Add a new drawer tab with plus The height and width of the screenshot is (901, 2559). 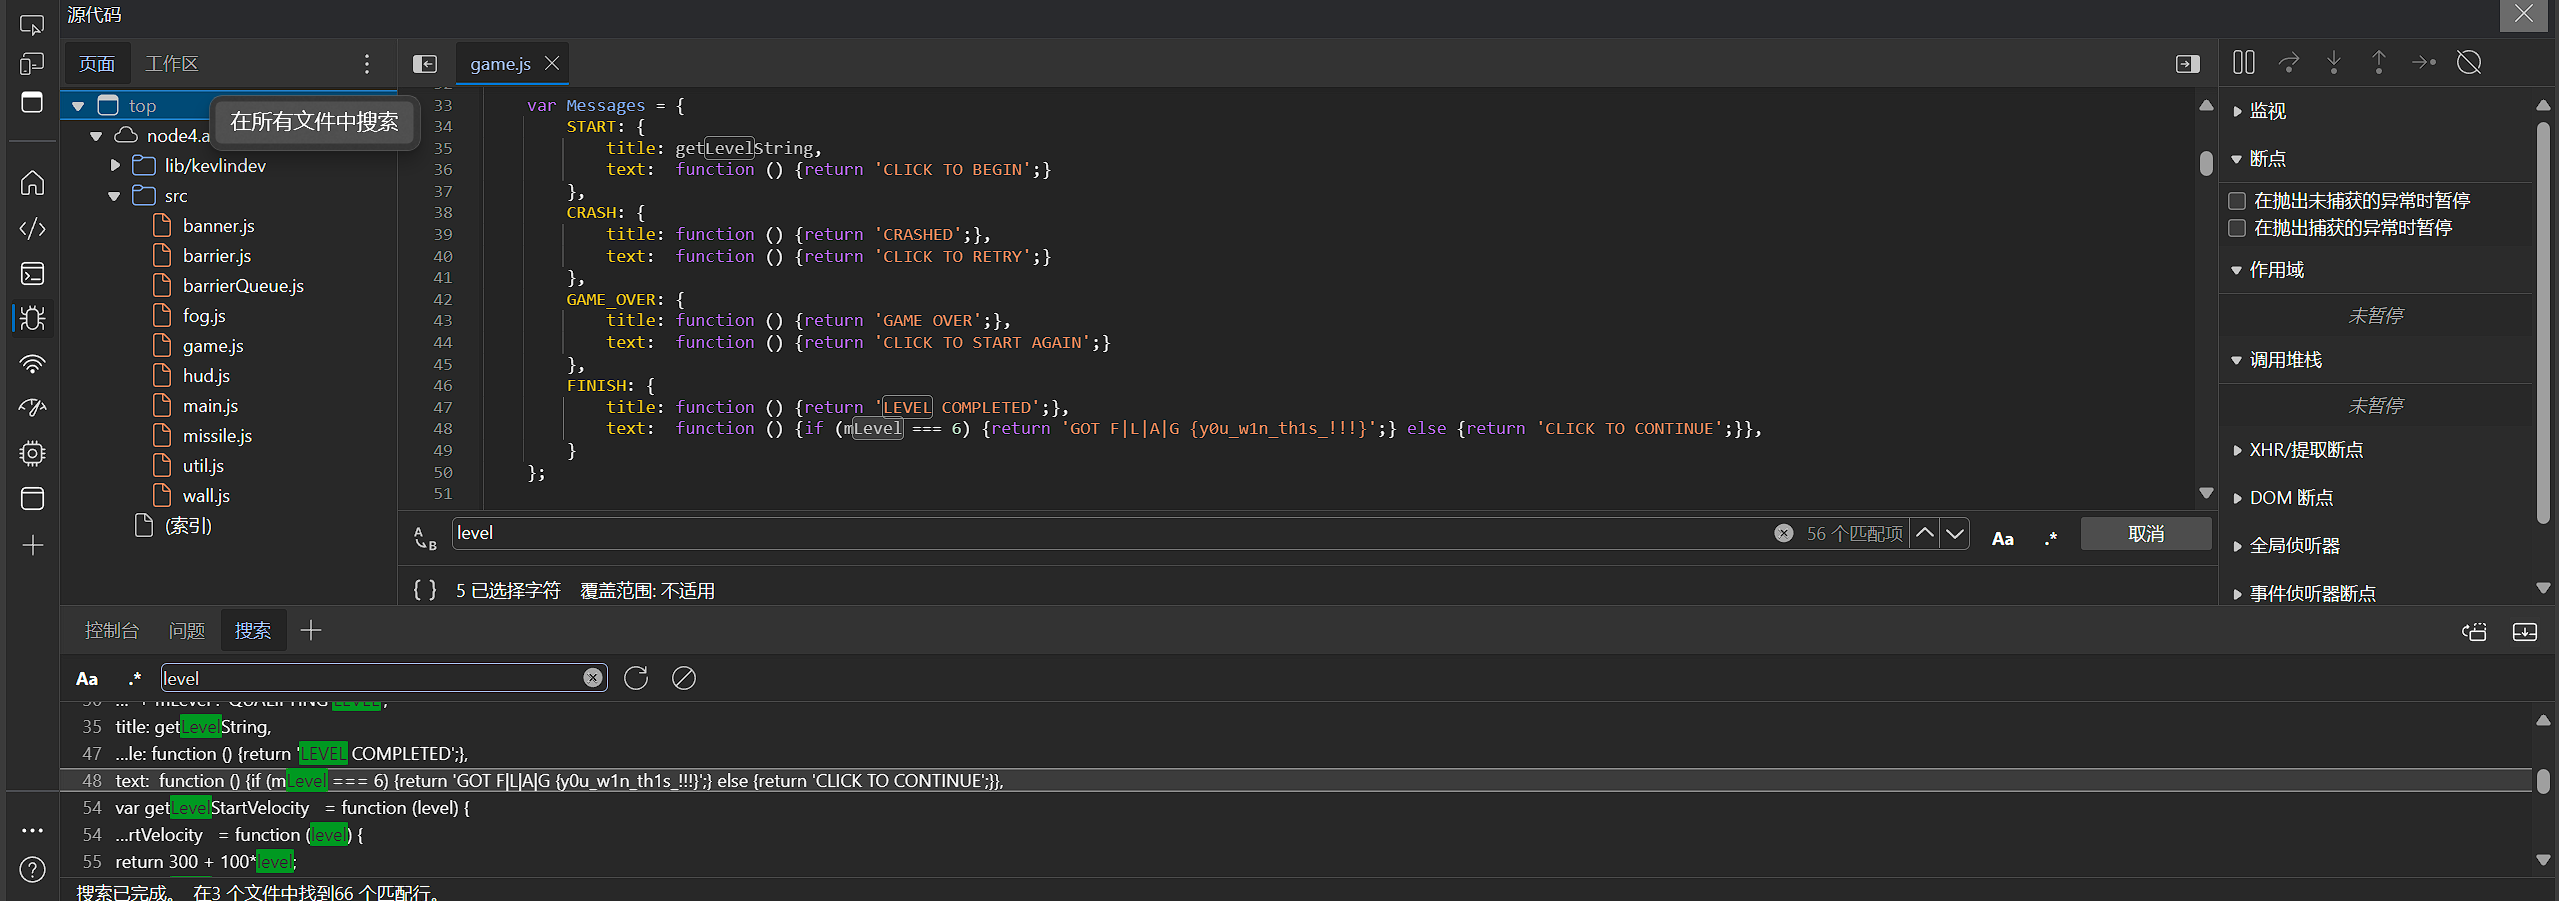tap(311, 630)
